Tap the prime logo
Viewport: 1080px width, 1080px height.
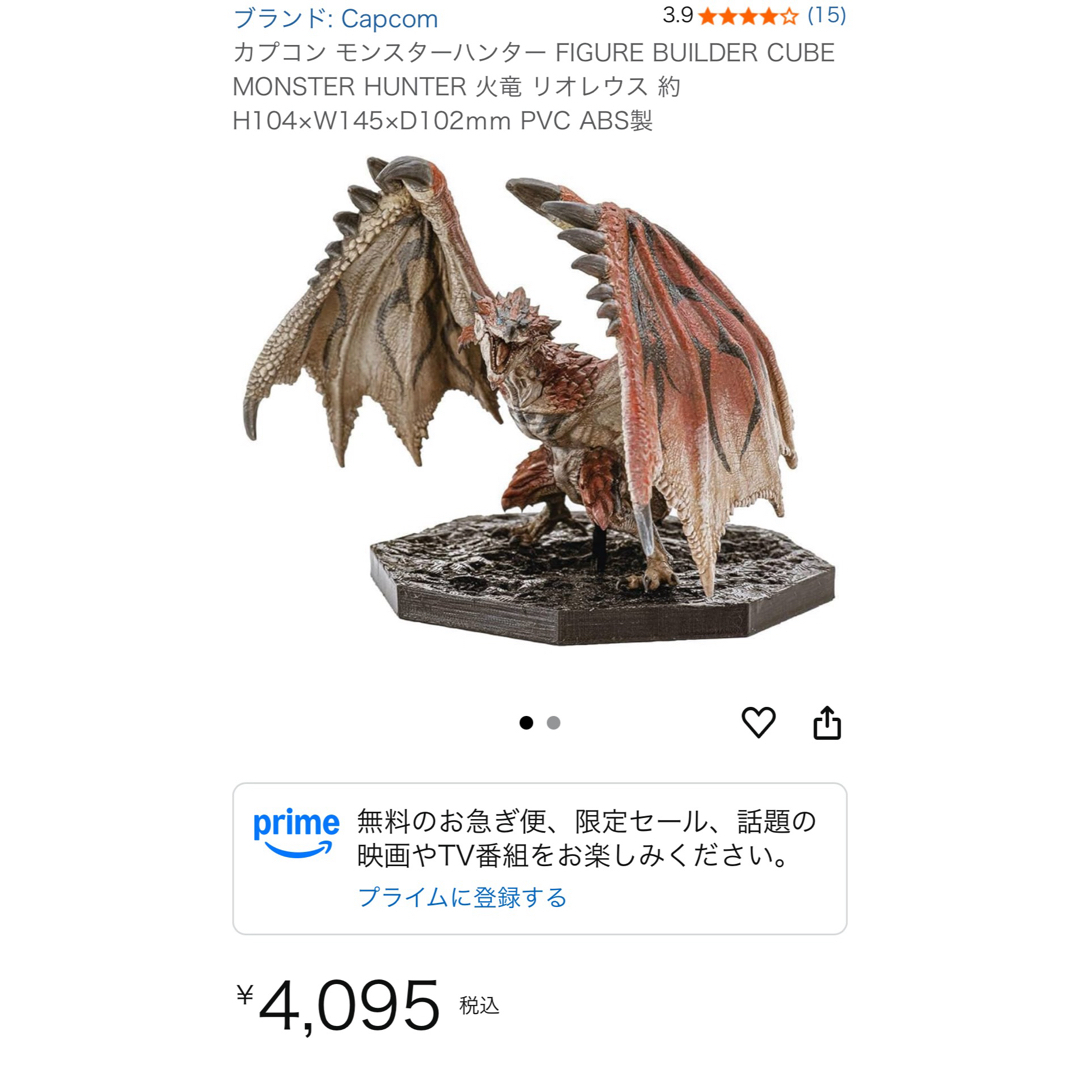coord(296,833)
